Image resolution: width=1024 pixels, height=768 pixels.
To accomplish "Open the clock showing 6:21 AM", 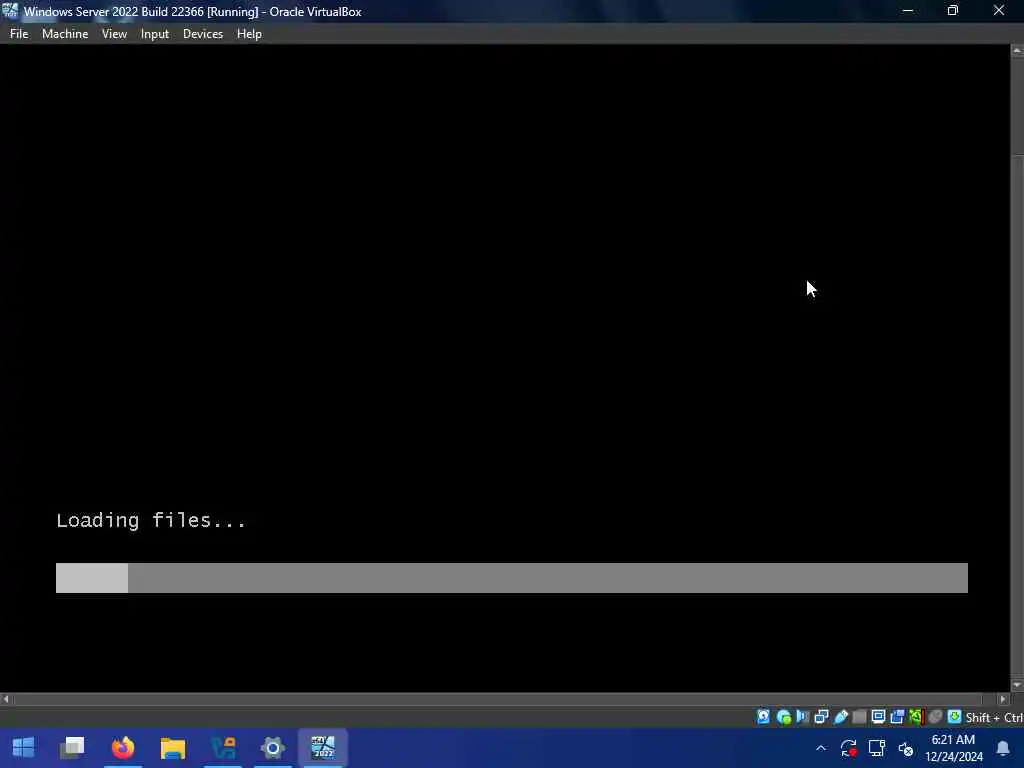I will point(953,748).
